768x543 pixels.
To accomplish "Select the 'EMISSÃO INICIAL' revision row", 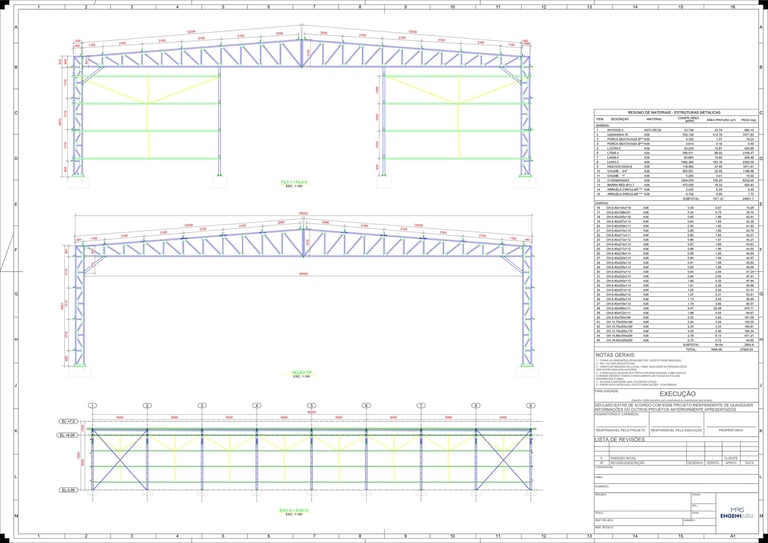I will 676,458.
